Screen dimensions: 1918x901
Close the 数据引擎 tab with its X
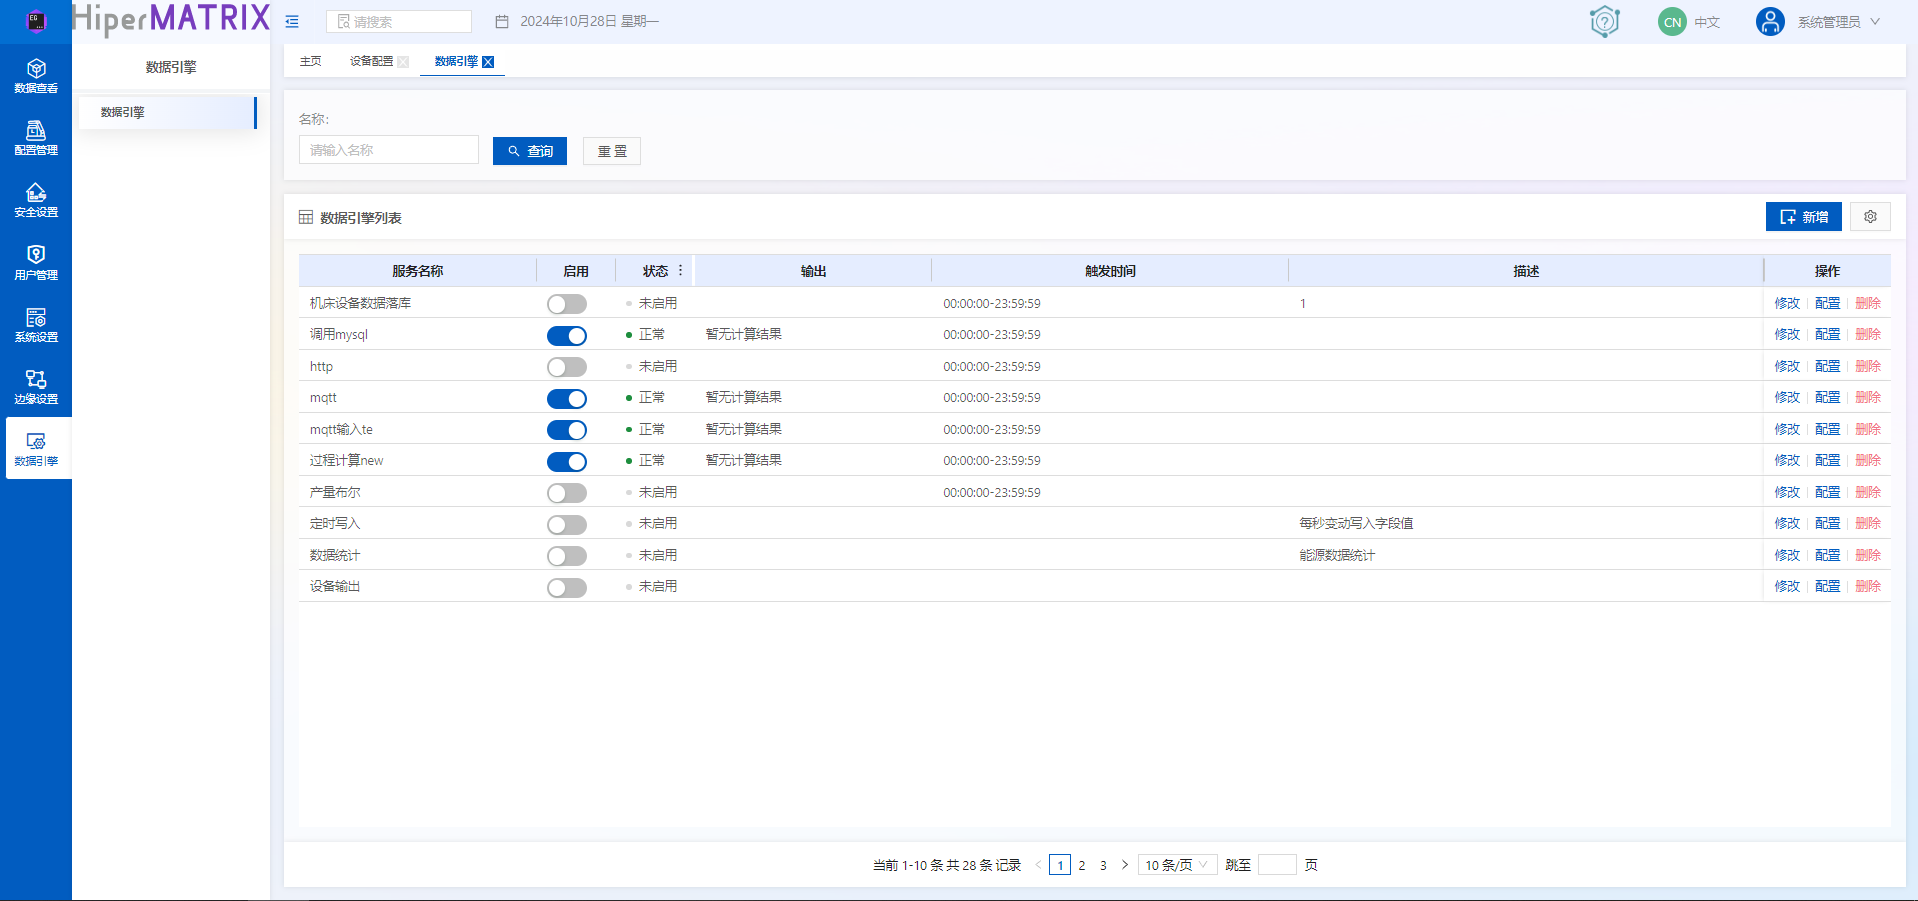pyautogui.click(x=488, y=62)
